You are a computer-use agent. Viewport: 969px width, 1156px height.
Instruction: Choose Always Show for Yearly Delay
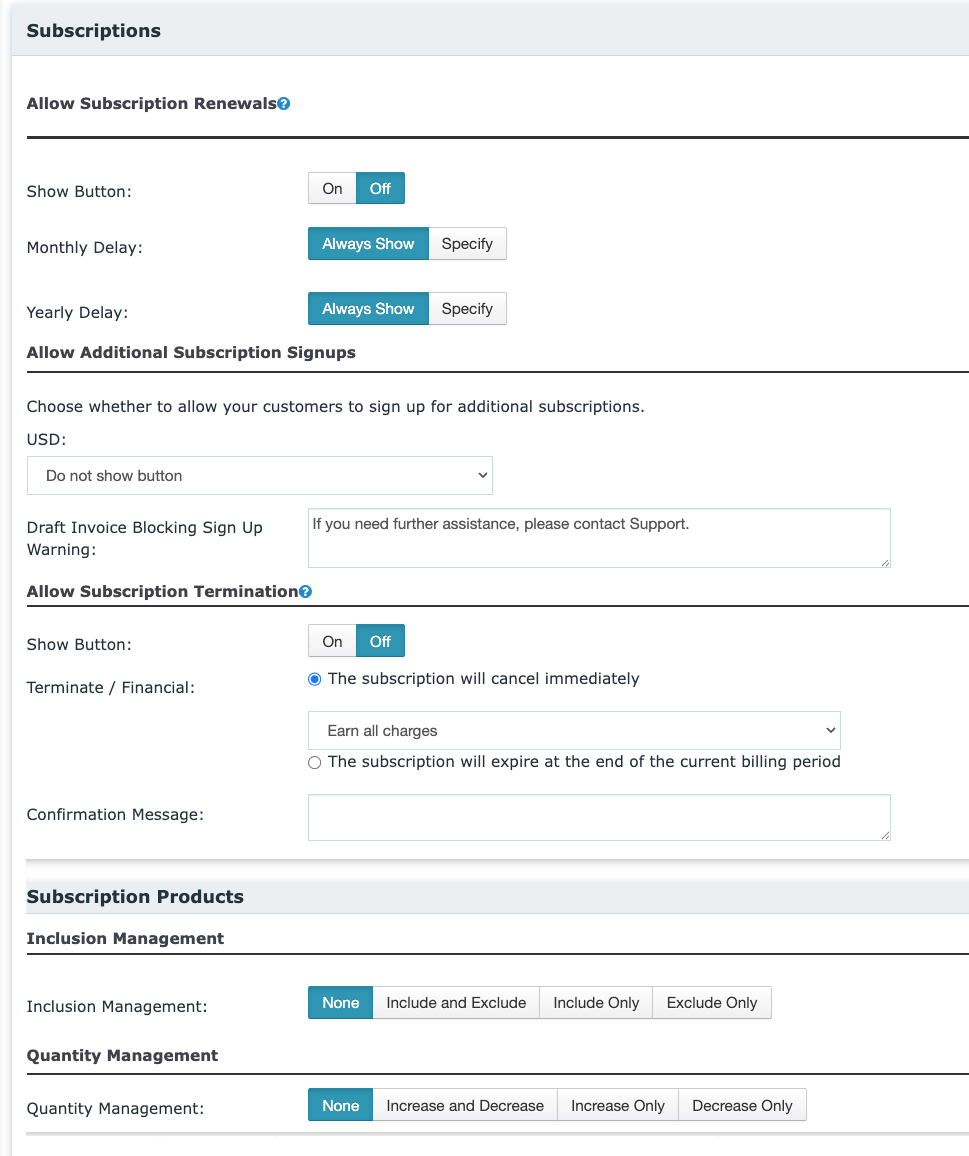pyautogui.click(x=368, y=309)
